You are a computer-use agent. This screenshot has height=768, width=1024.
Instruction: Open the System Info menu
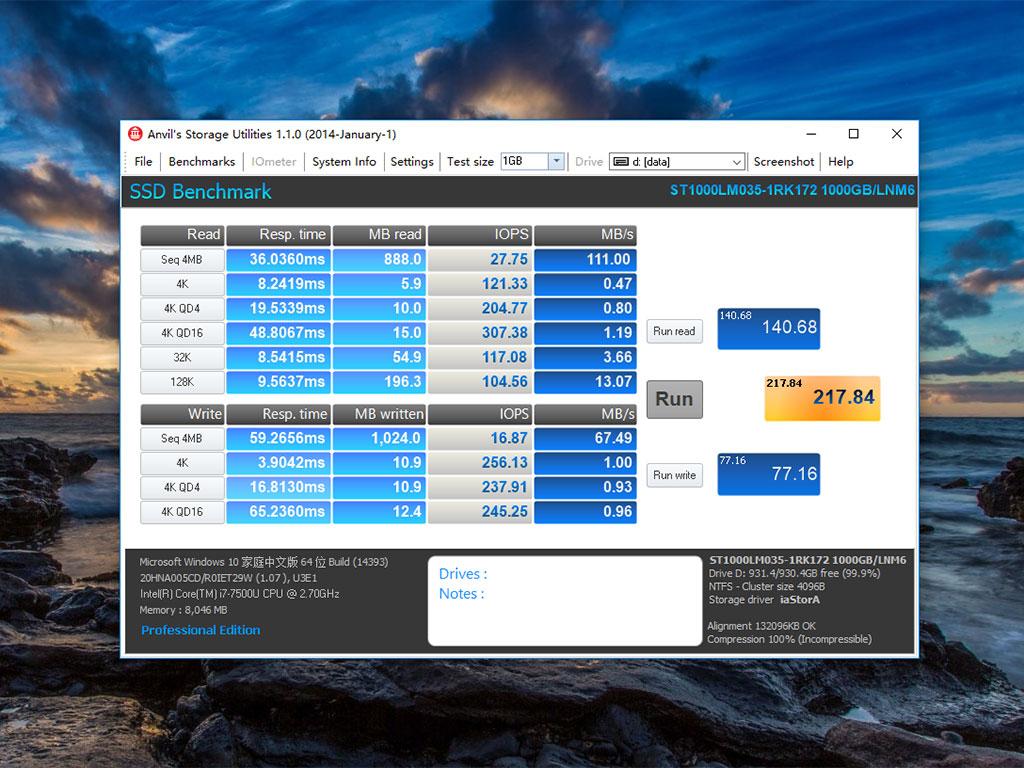click(x=344, y=161)
